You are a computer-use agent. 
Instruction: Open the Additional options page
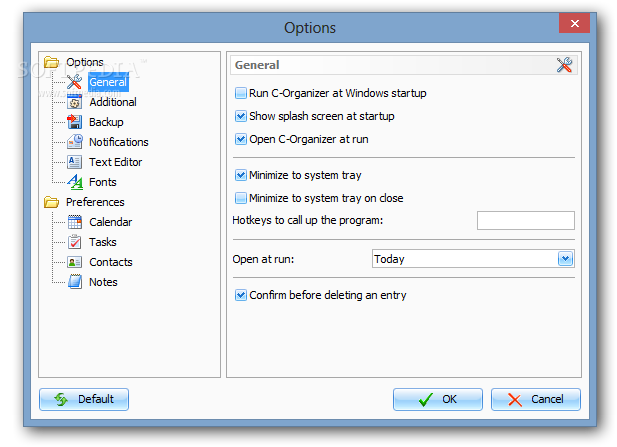113,102
